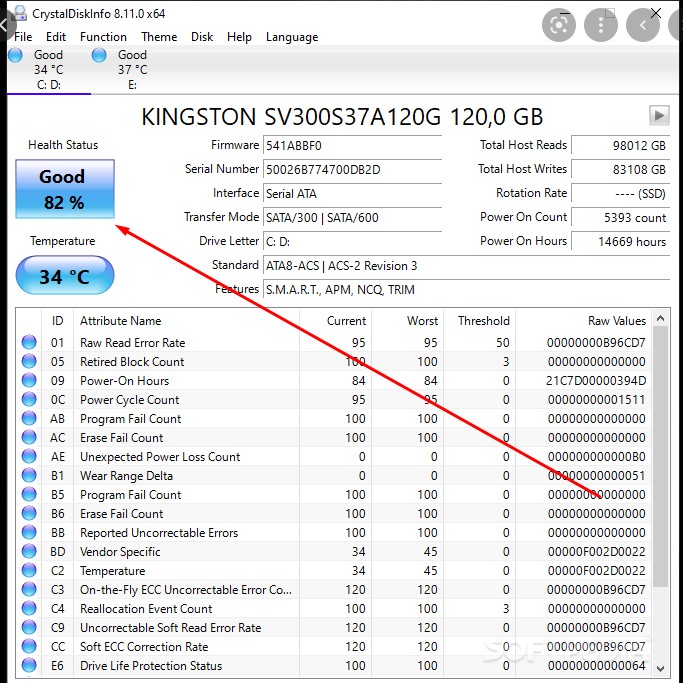683x683 pixels.
Task: Click the CrystalDiskInfo app icon in title bar
Action: [x=19, y=13]
